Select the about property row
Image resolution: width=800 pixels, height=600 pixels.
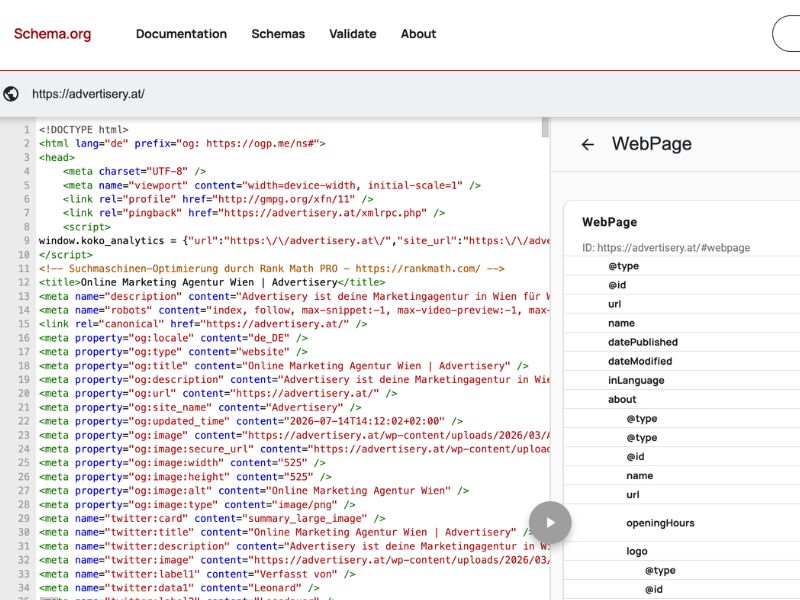click(x=682, y=399)
